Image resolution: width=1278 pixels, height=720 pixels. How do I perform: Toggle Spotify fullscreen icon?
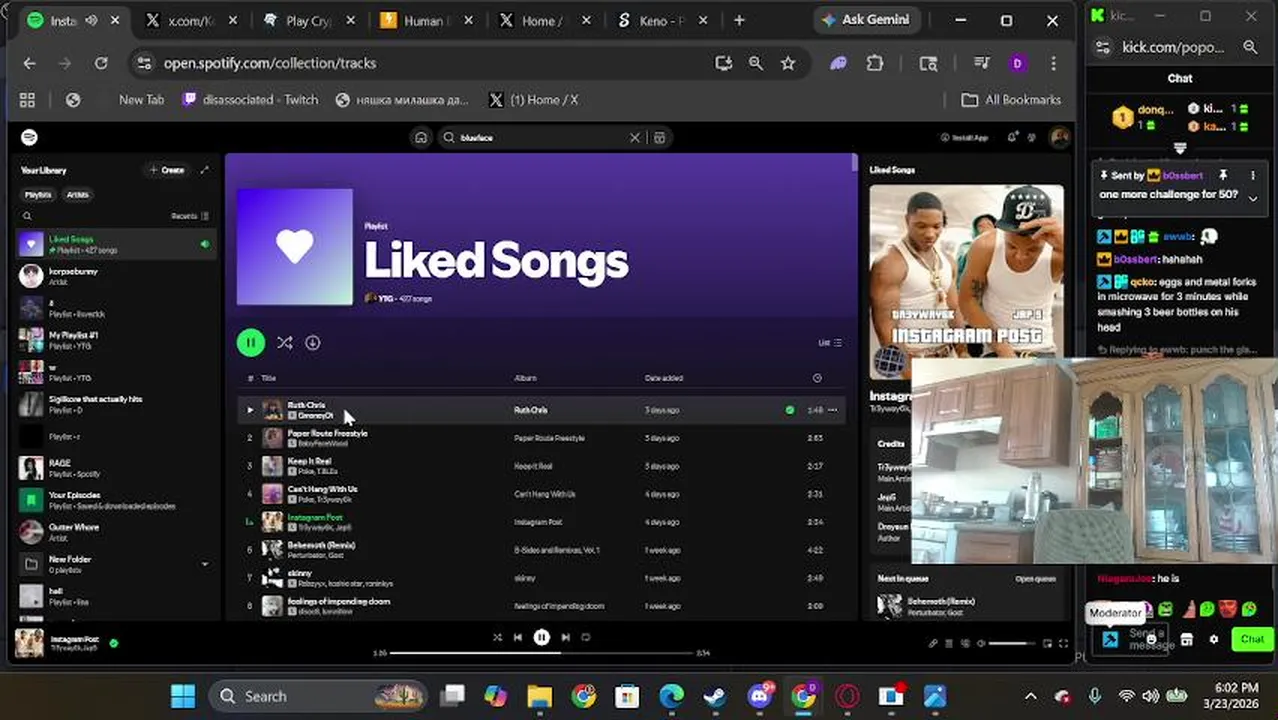(1063, 644)
